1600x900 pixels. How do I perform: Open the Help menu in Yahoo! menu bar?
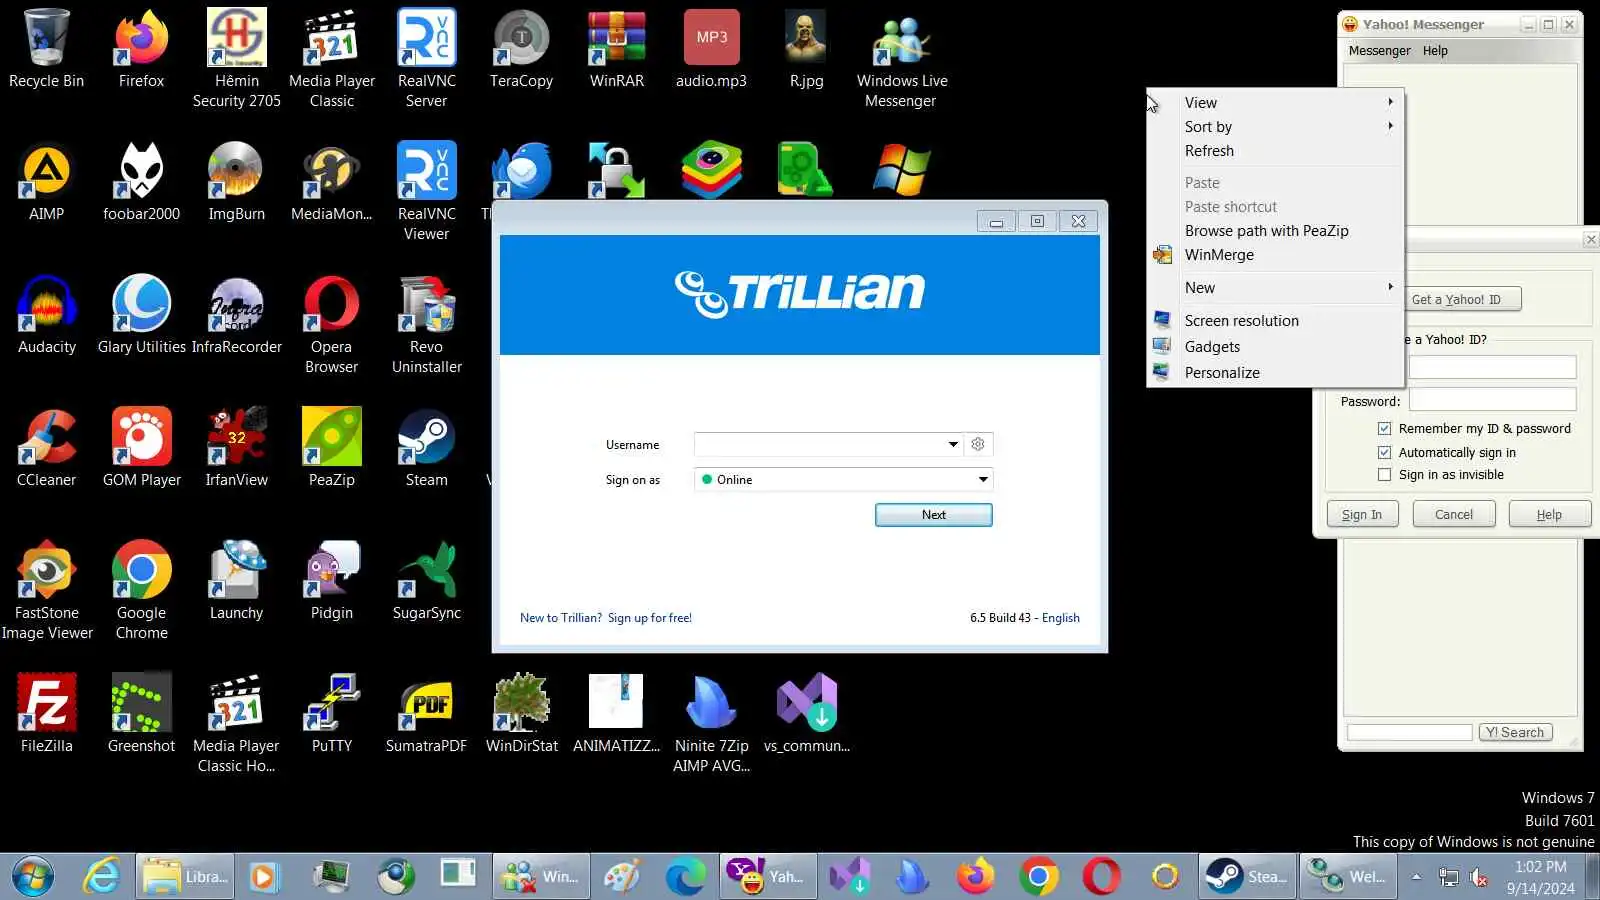1435,50
